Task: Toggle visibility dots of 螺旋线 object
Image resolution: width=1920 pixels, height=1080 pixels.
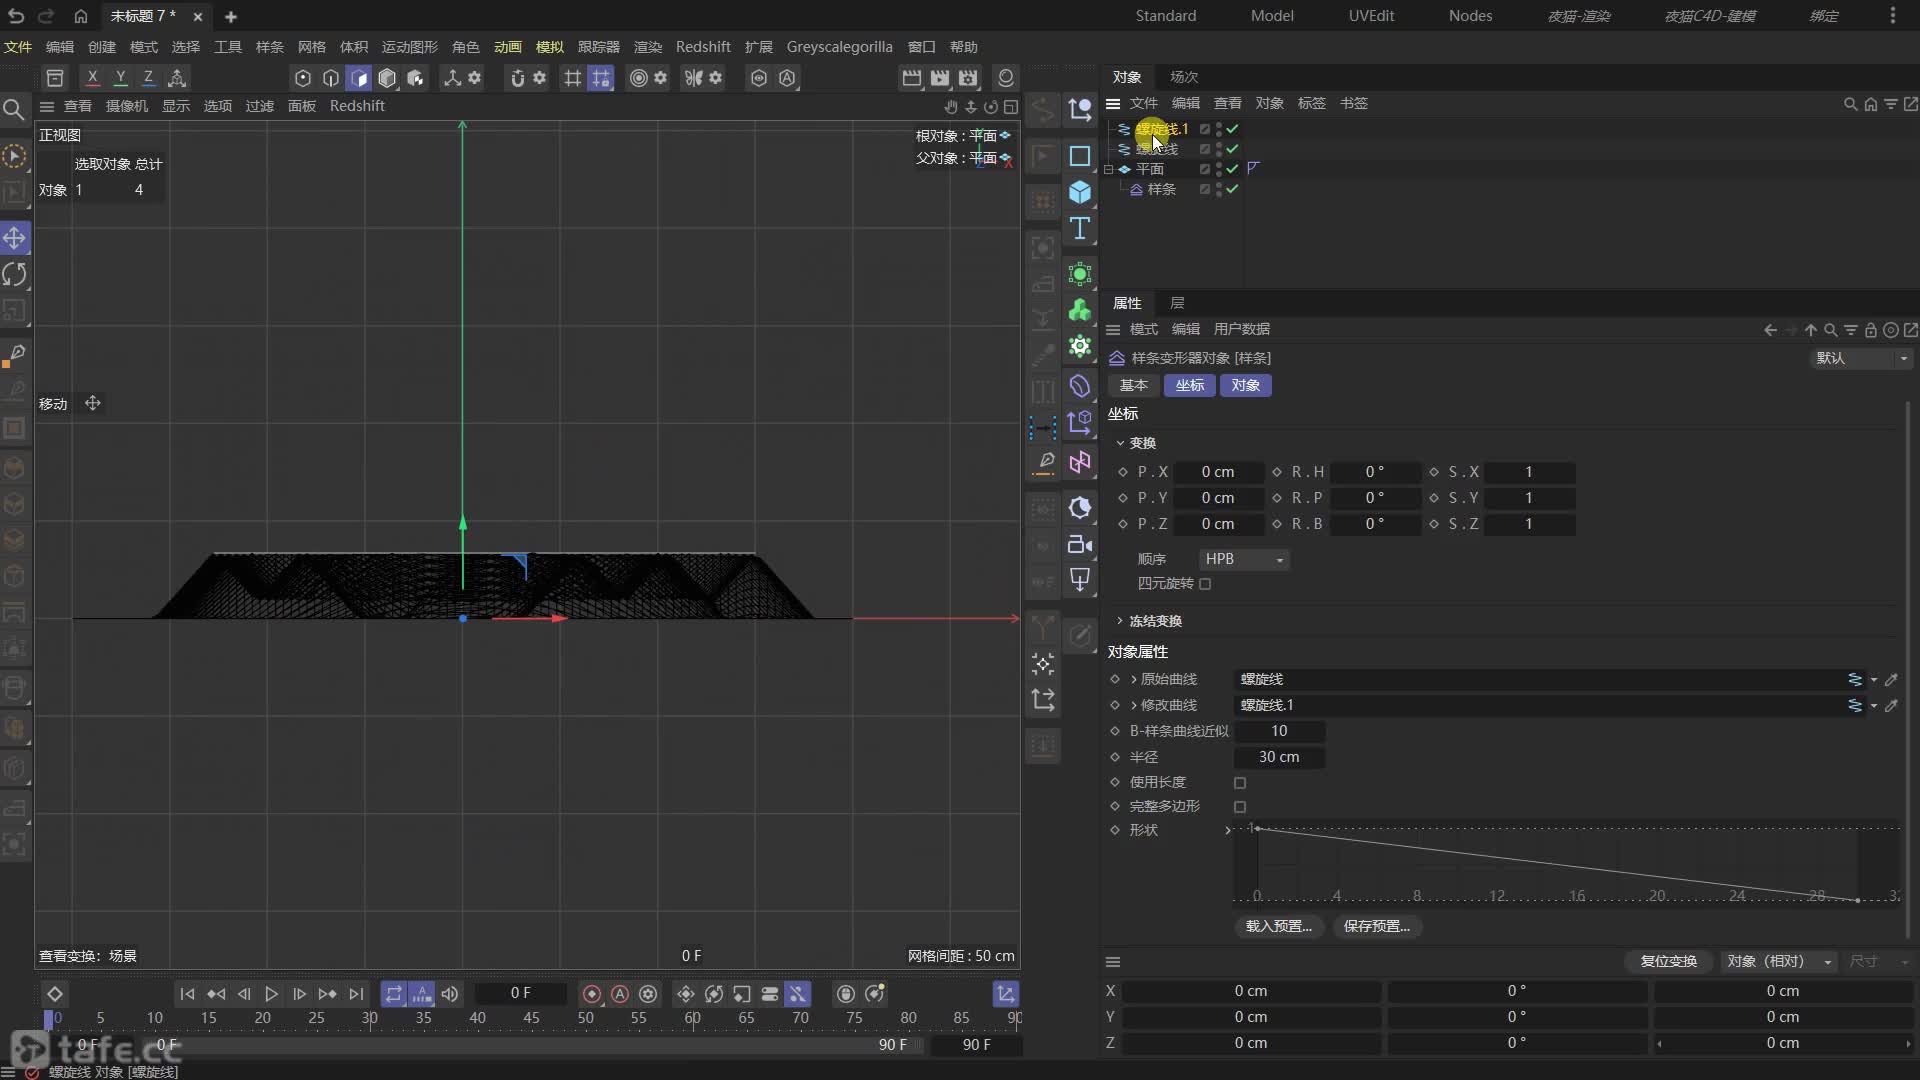Action: click(x=1219, y=149)
